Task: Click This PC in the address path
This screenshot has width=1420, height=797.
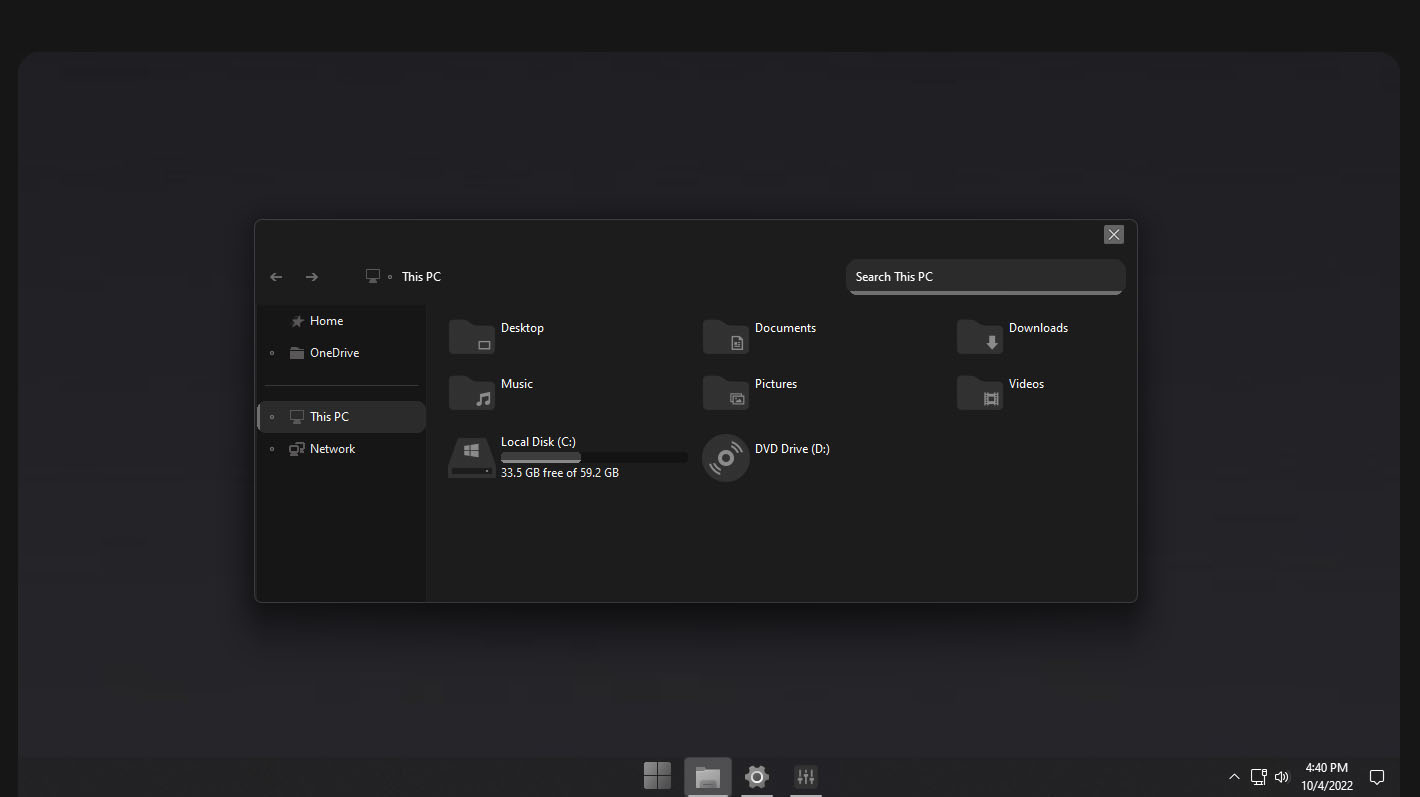Action: tap(421, 277)
